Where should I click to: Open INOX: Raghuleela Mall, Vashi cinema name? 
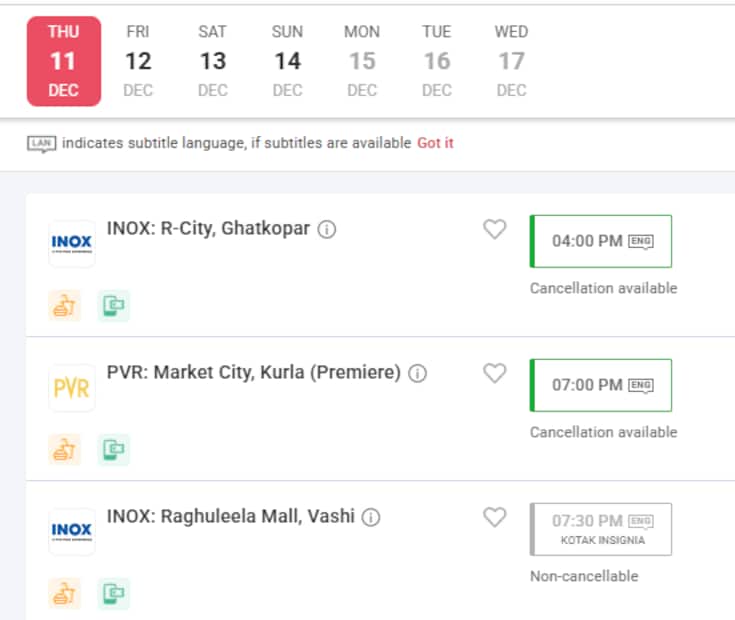pyautogui.click(x=231, y=517)
